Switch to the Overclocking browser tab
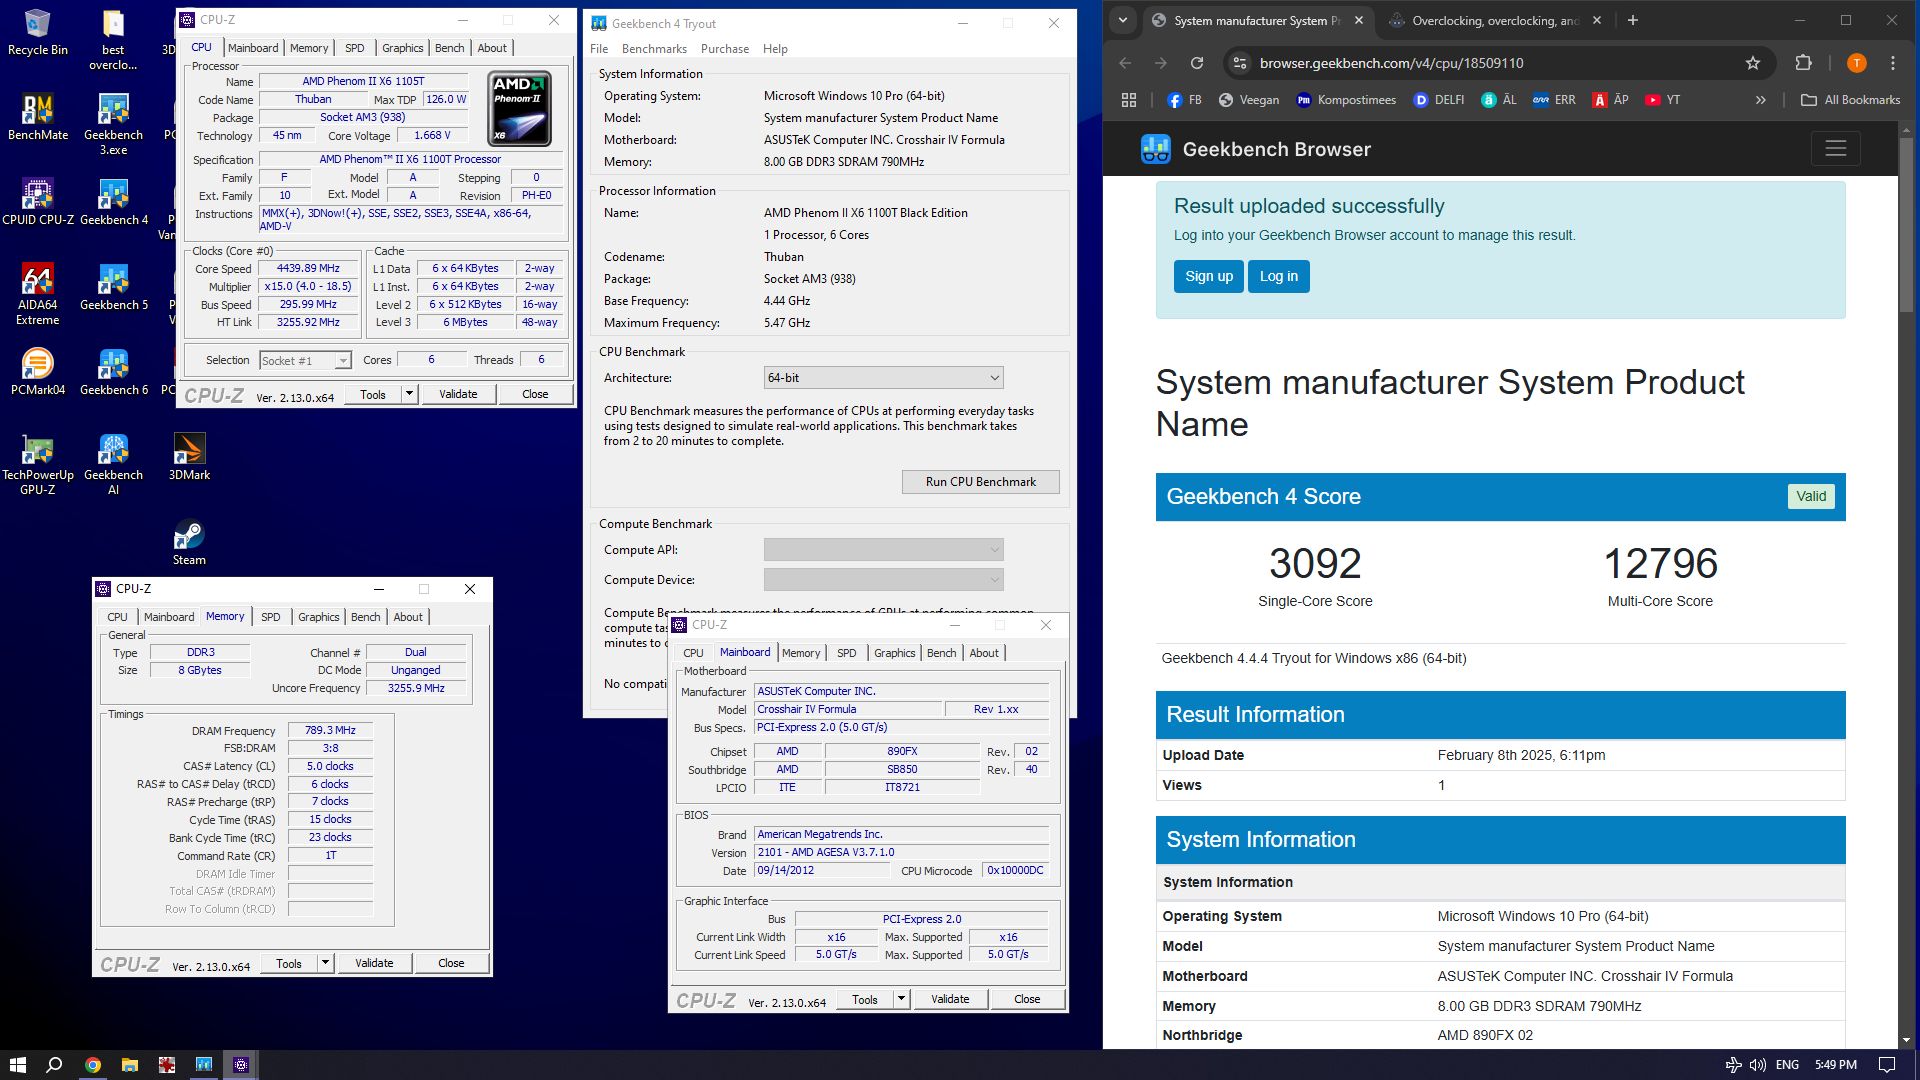 click(x=1494, y=20)
